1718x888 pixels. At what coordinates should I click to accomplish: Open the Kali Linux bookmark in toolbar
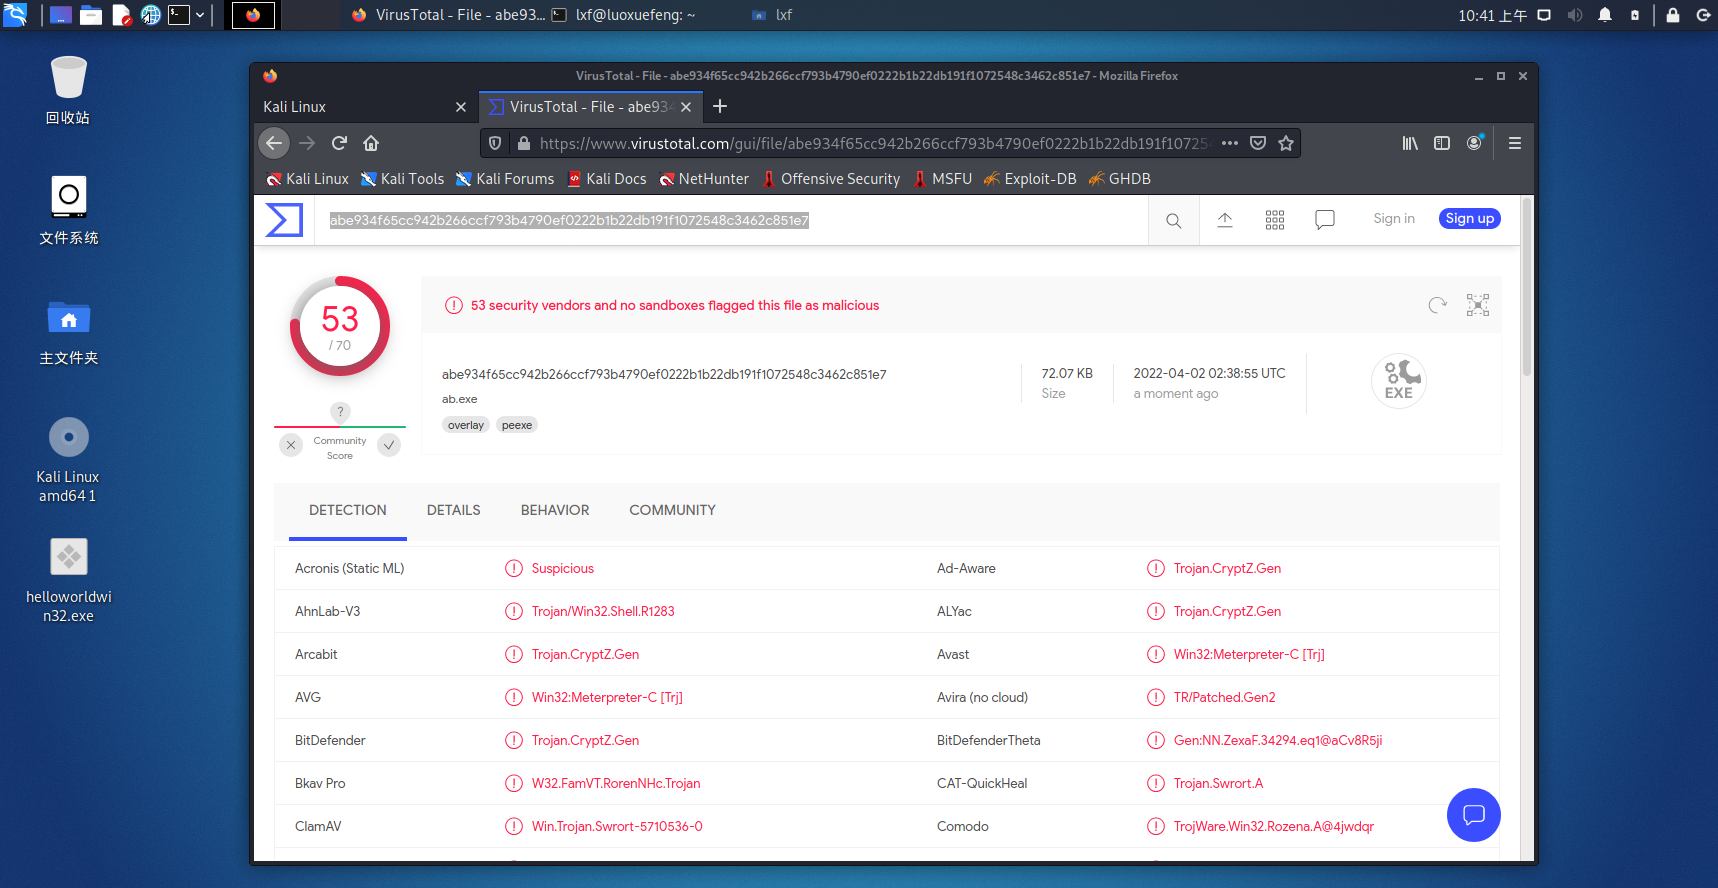(x=307, y=179)
